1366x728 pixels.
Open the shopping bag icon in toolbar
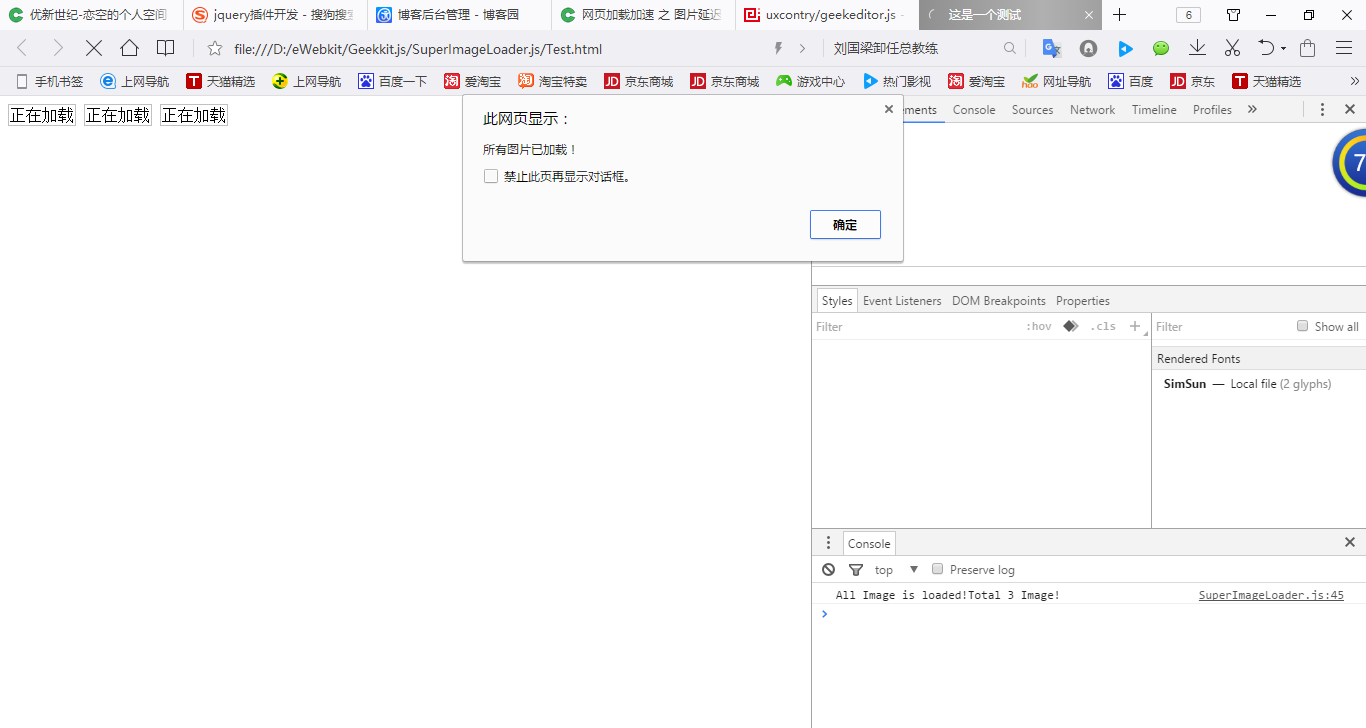click(x=1307, y=48)
